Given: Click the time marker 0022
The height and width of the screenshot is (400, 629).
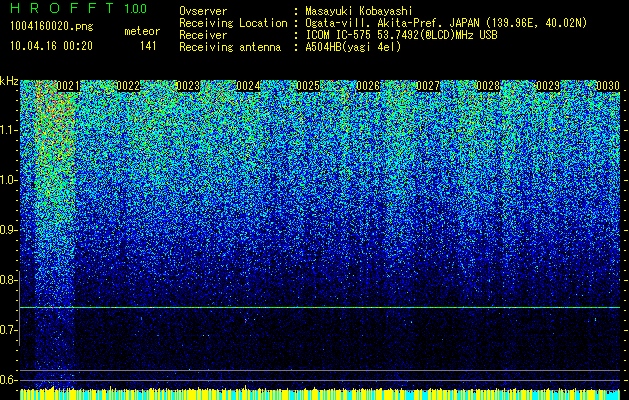Looking at the screenshot, I should coord(128,86).
